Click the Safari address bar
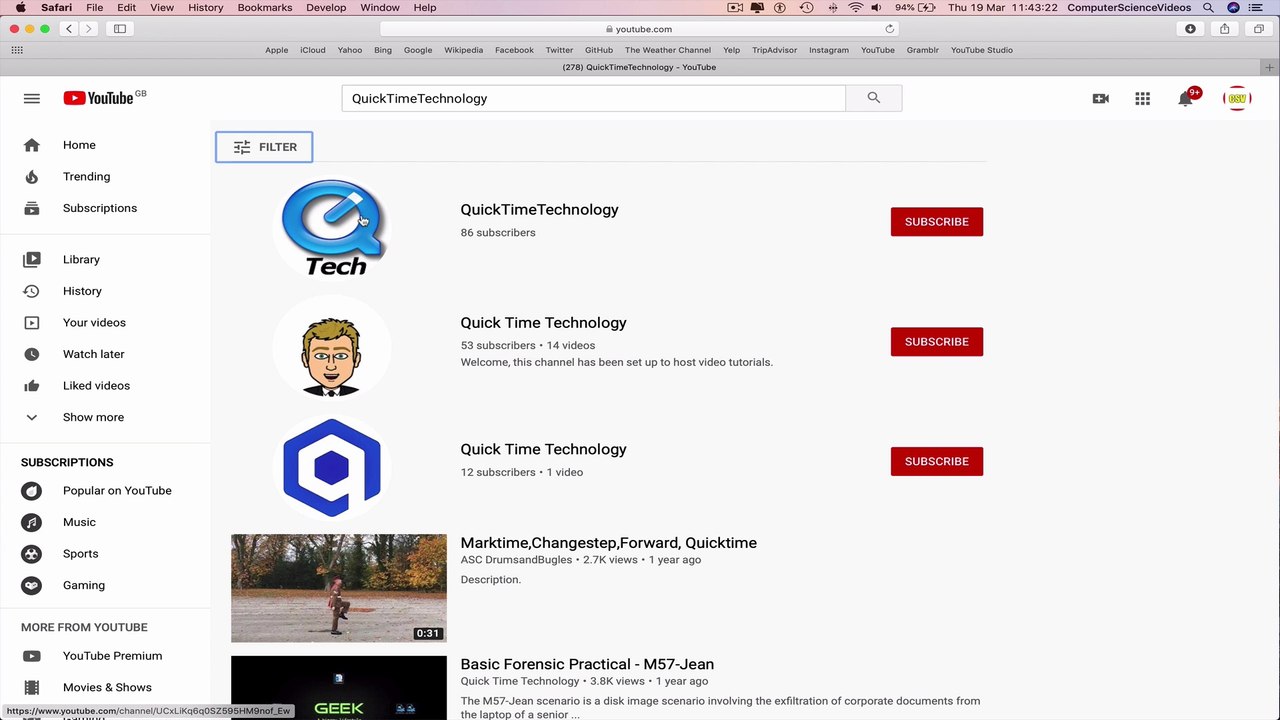The height and width of the screenshot is (720, 1280). (x=640, y=29)
